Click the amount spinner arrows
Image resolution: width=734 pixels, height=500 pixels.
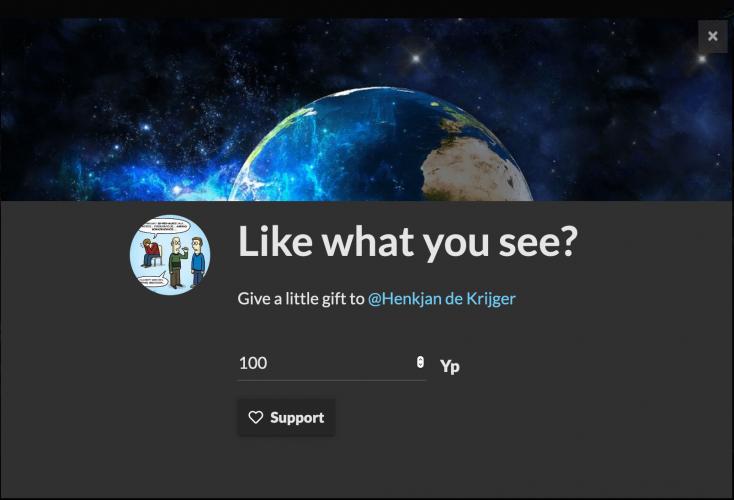(x=420, y=362)
